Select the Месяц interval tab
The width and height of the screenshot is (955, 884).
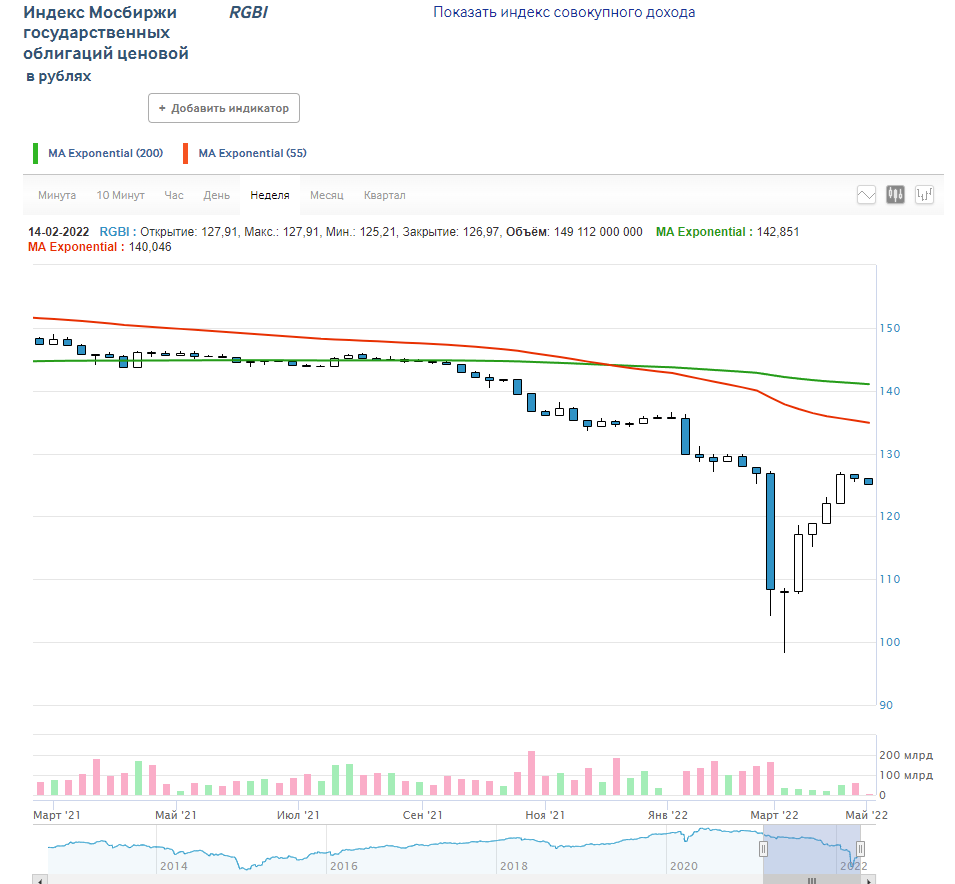pyautogui.click(x=326, y=195)
